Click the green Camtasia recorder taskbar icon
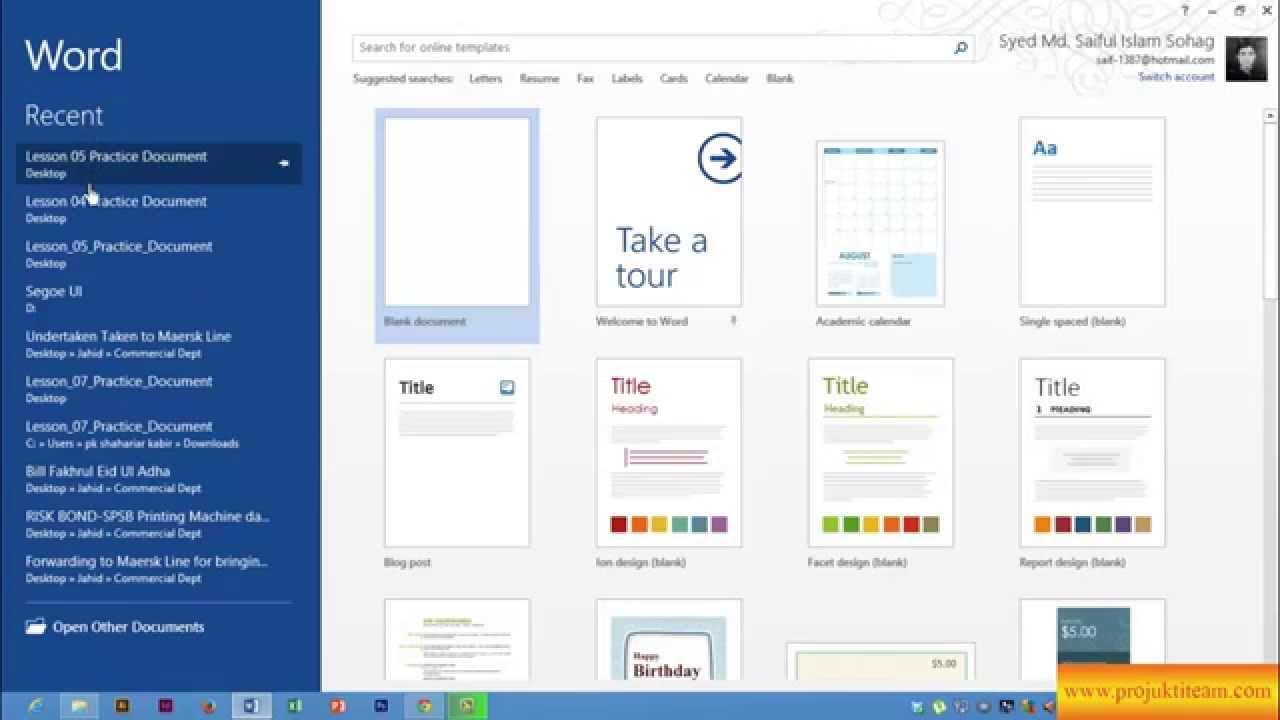 click(467, 705)
